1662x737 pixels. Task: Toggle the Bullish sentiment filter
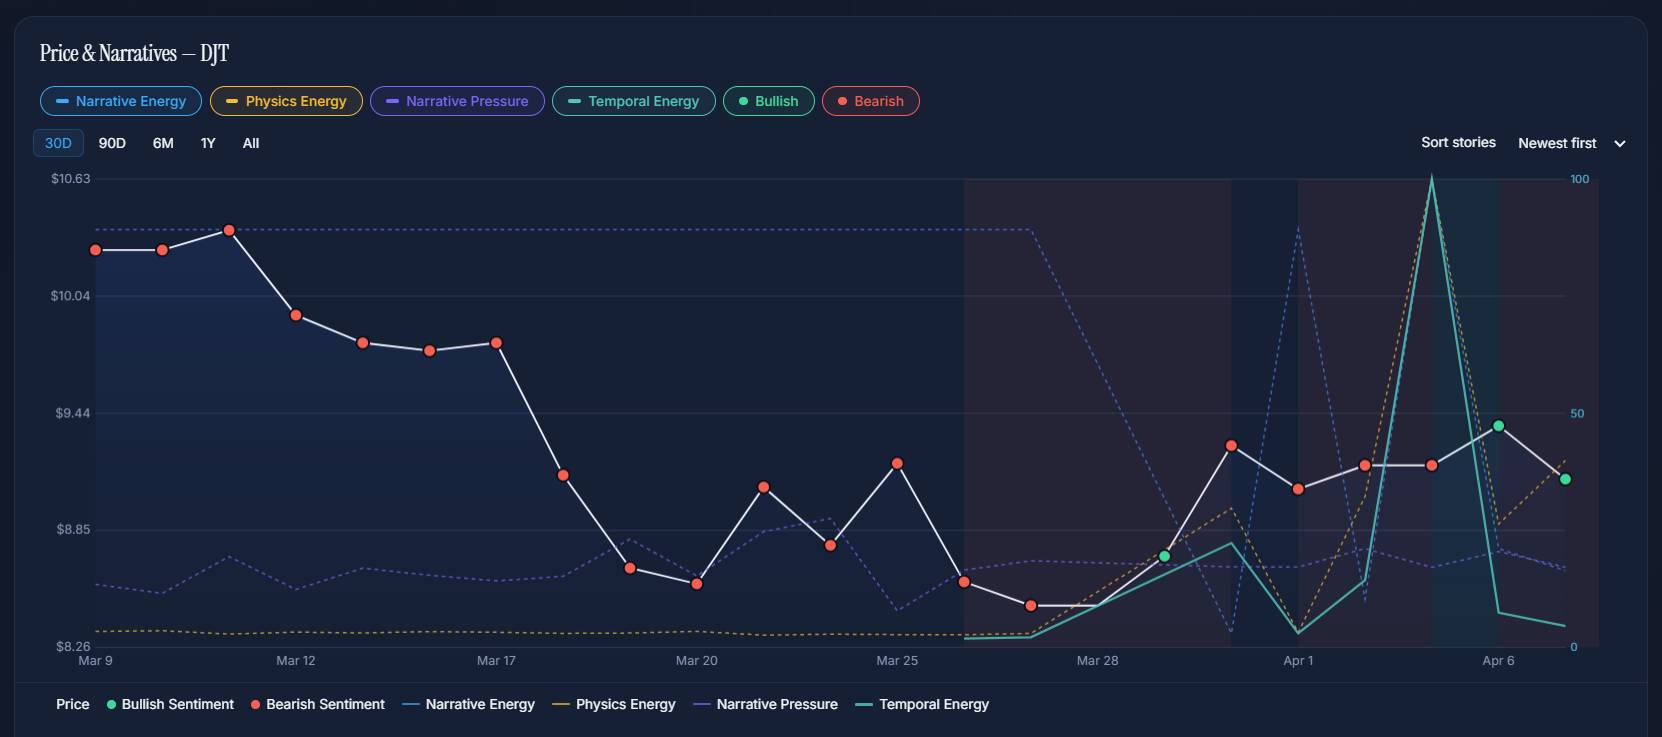click(768, 101)
